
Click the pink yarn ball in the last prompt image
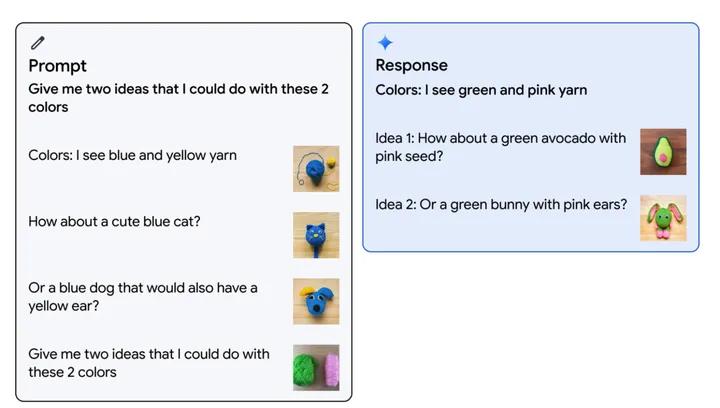point(331,368)
